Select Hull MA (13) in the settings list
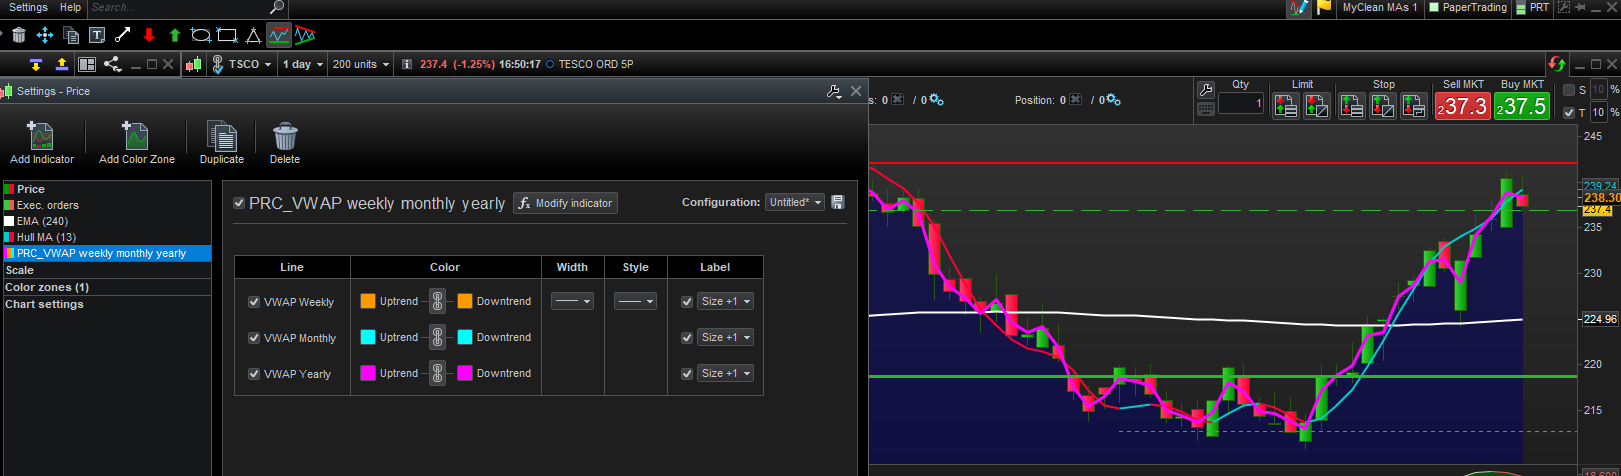This screenshot has width=1621, height=476. (107, 237)
